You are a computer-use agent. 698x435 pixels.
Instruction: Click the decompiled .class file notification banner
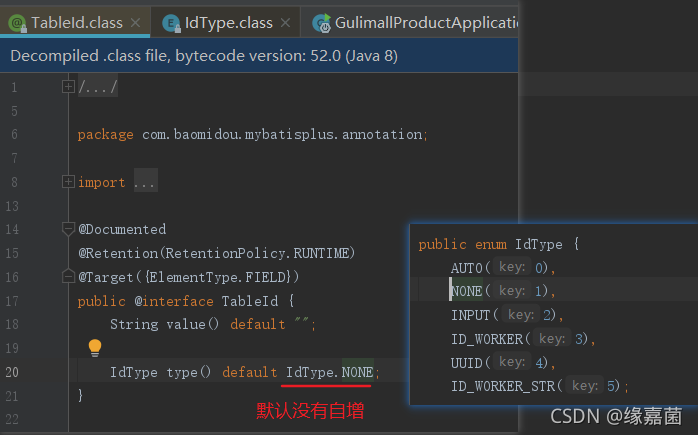tap(259, 56)
